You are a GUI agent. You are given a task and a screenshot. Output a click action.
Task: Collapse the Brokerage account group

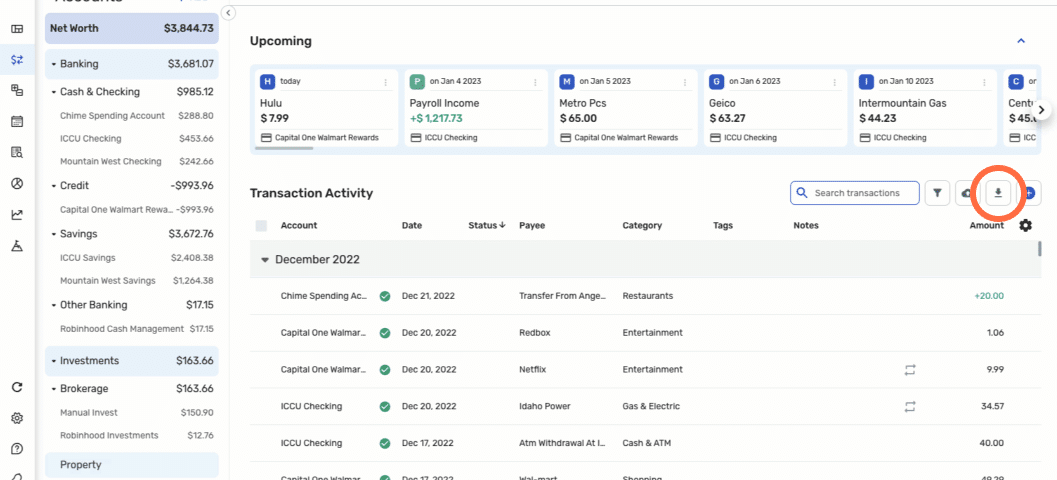click(53, 389)
